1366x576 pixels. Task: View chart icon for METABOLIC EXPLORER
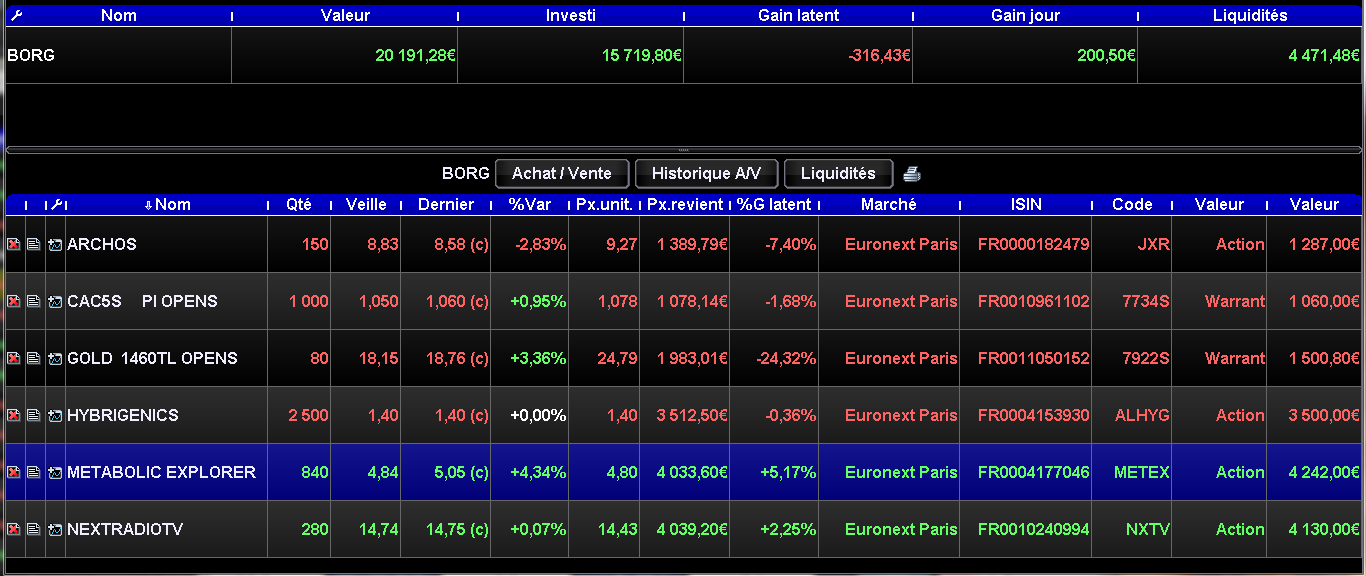[x=55, y=472]
